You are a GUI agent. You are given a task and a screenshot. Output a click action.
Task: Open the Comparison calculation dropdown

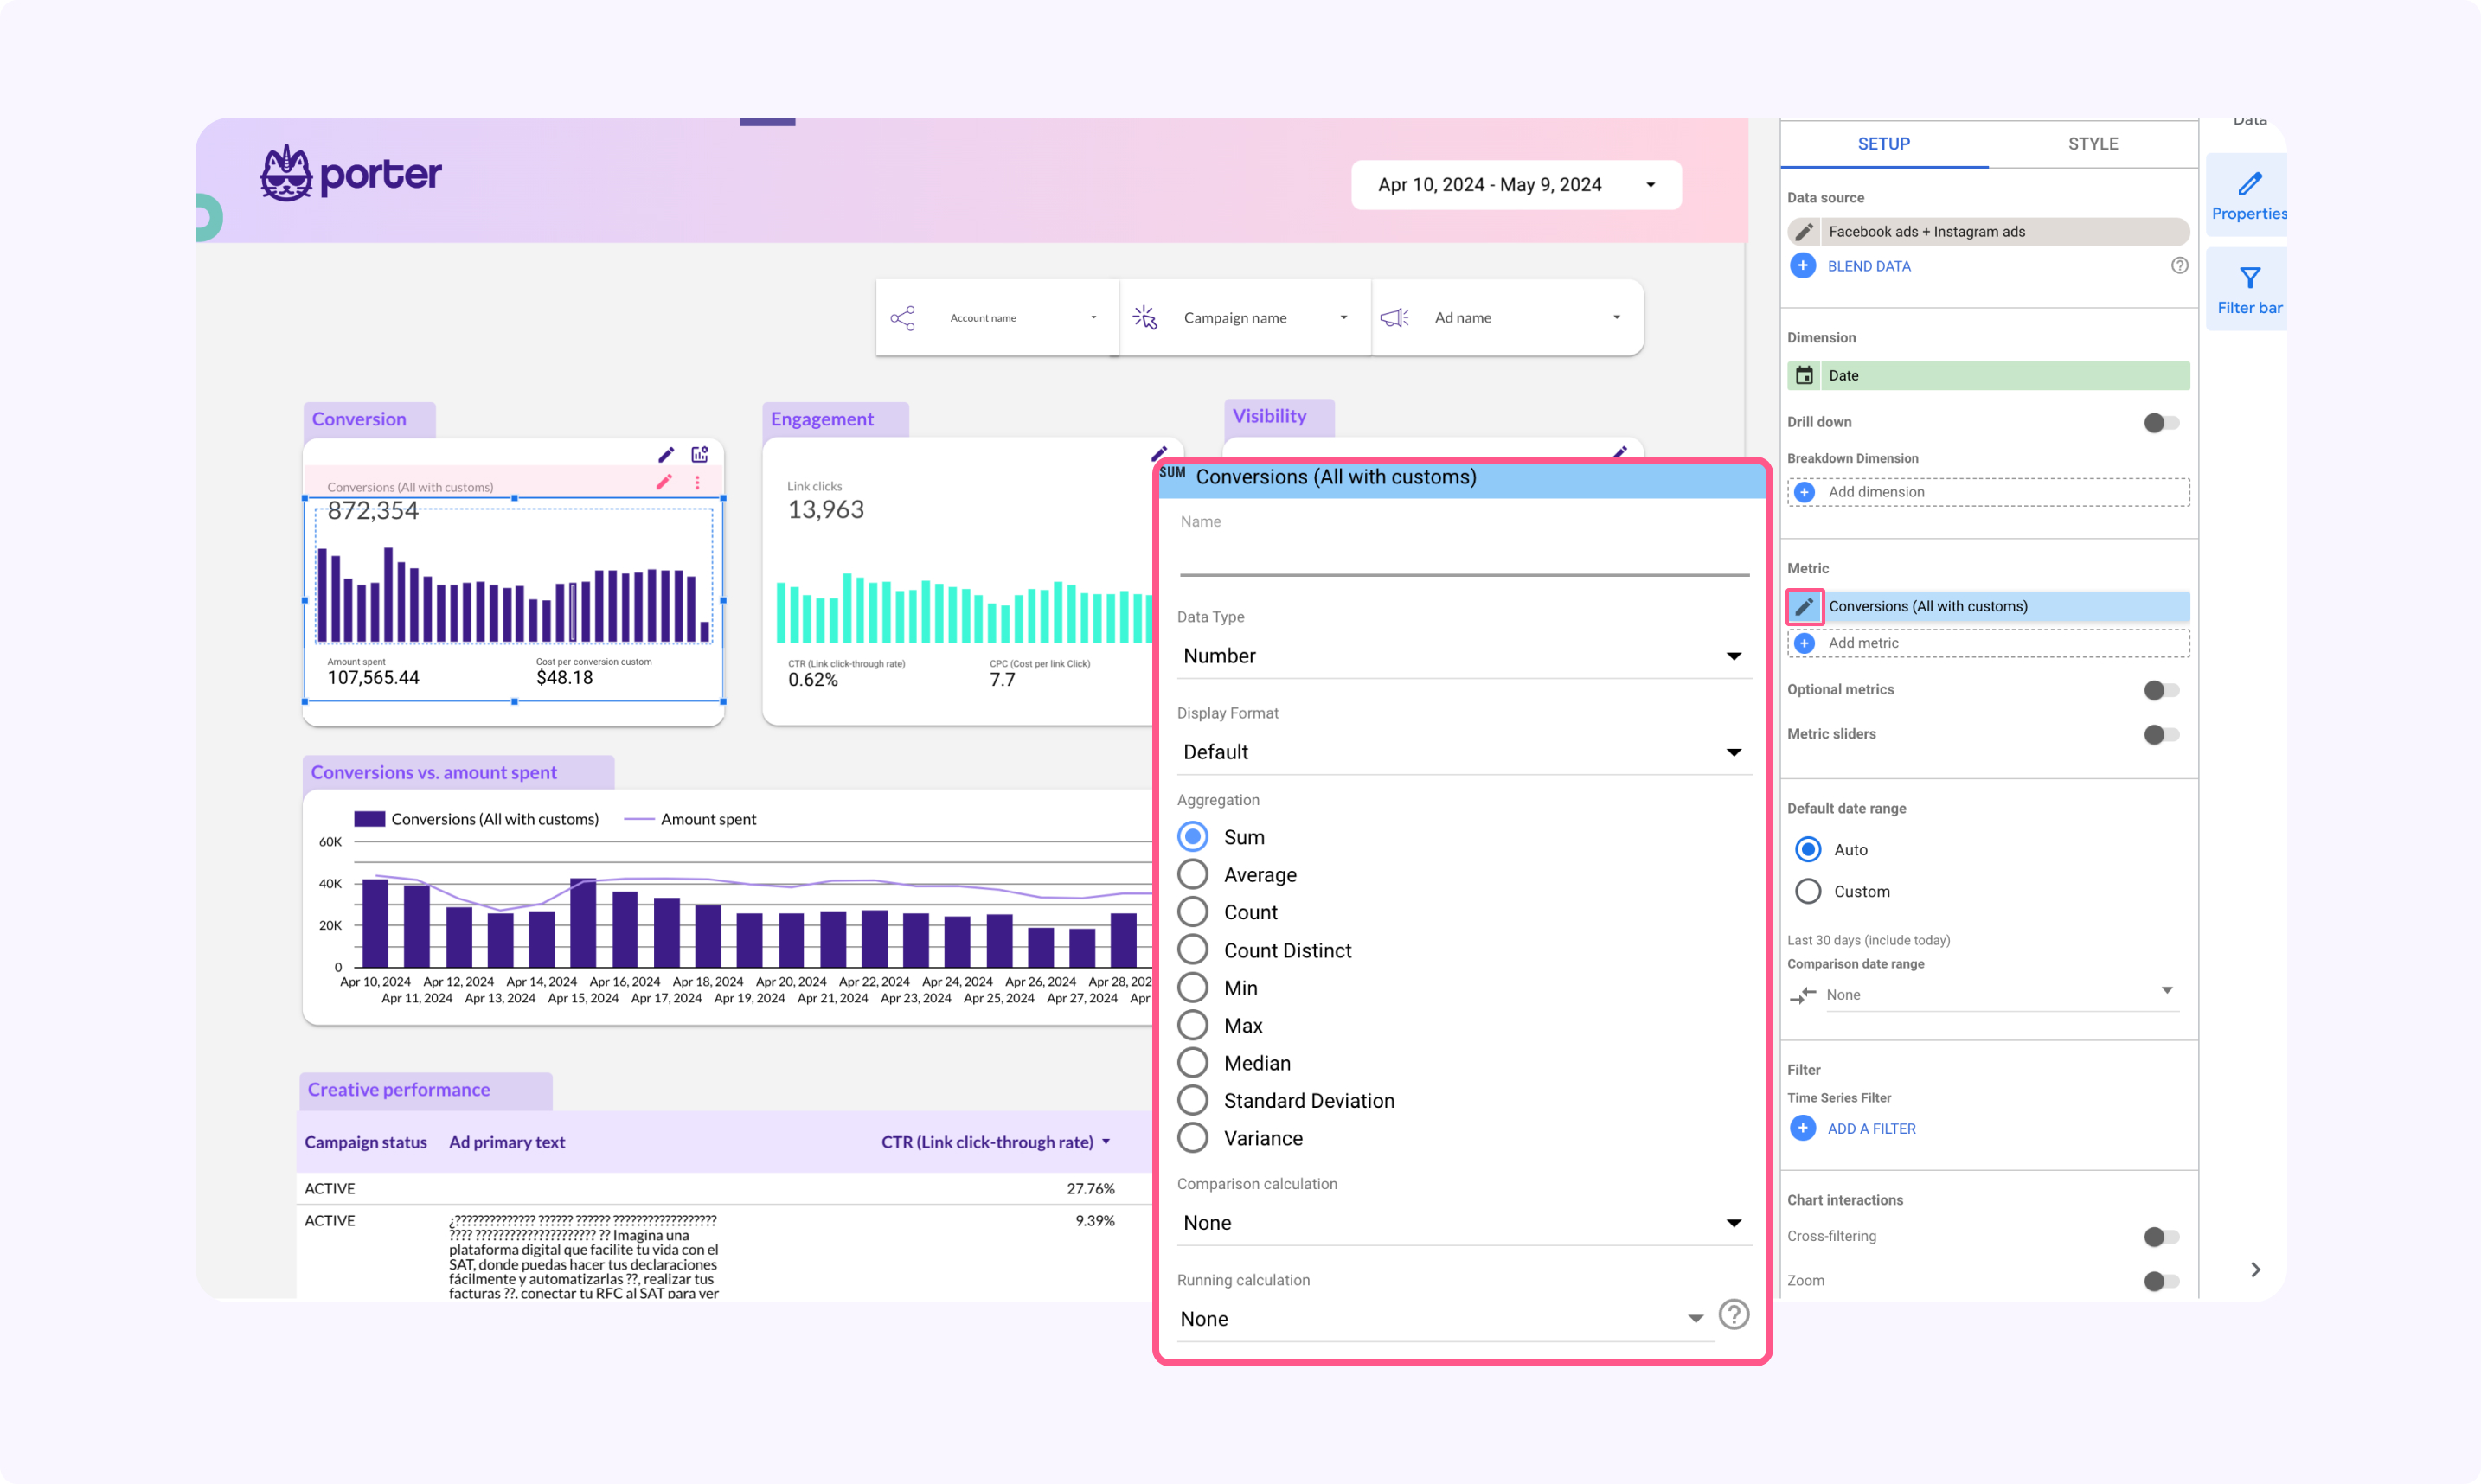click(x=1464, y=1223)
